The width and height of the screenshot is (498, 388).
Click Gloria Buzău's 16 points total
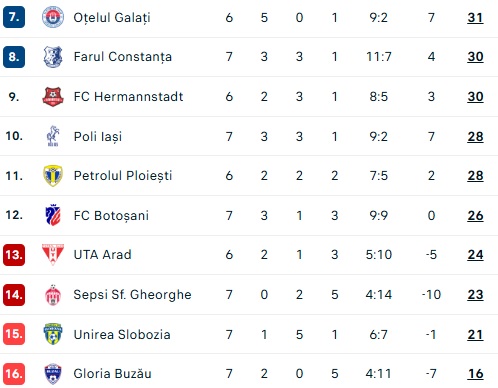point(475,374)
